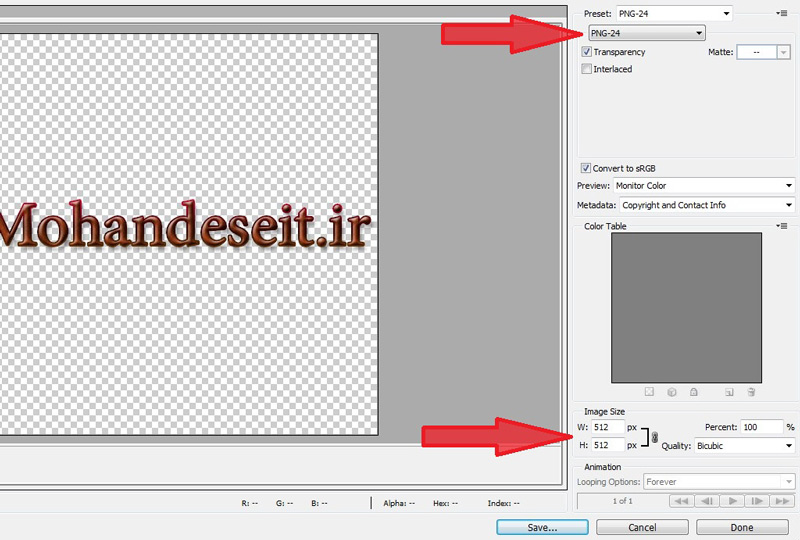Viewport: 800px width, 540px height.
Task: Click the 'Hex: --' readout in status bar
Action: pyautogui.click(x=445, y=503)
